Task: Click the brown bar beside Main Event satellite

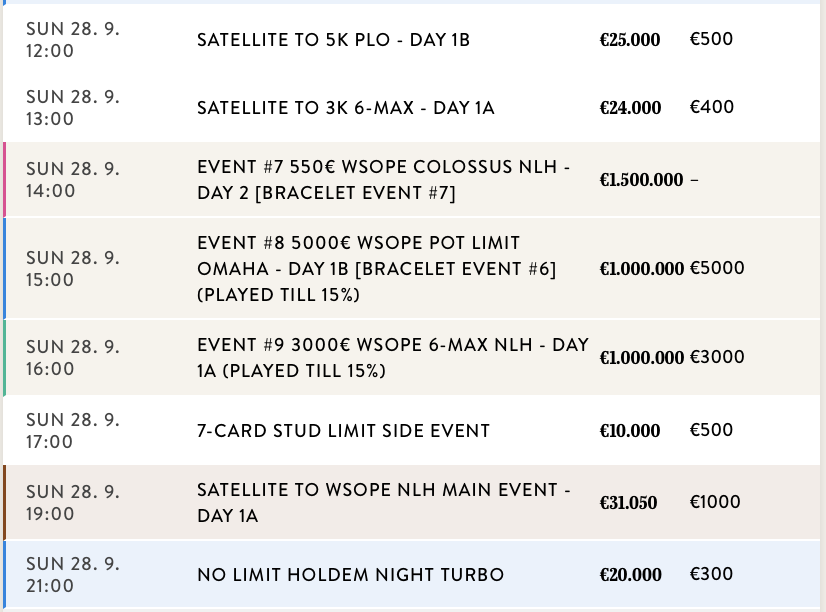Action: [5, 503]
